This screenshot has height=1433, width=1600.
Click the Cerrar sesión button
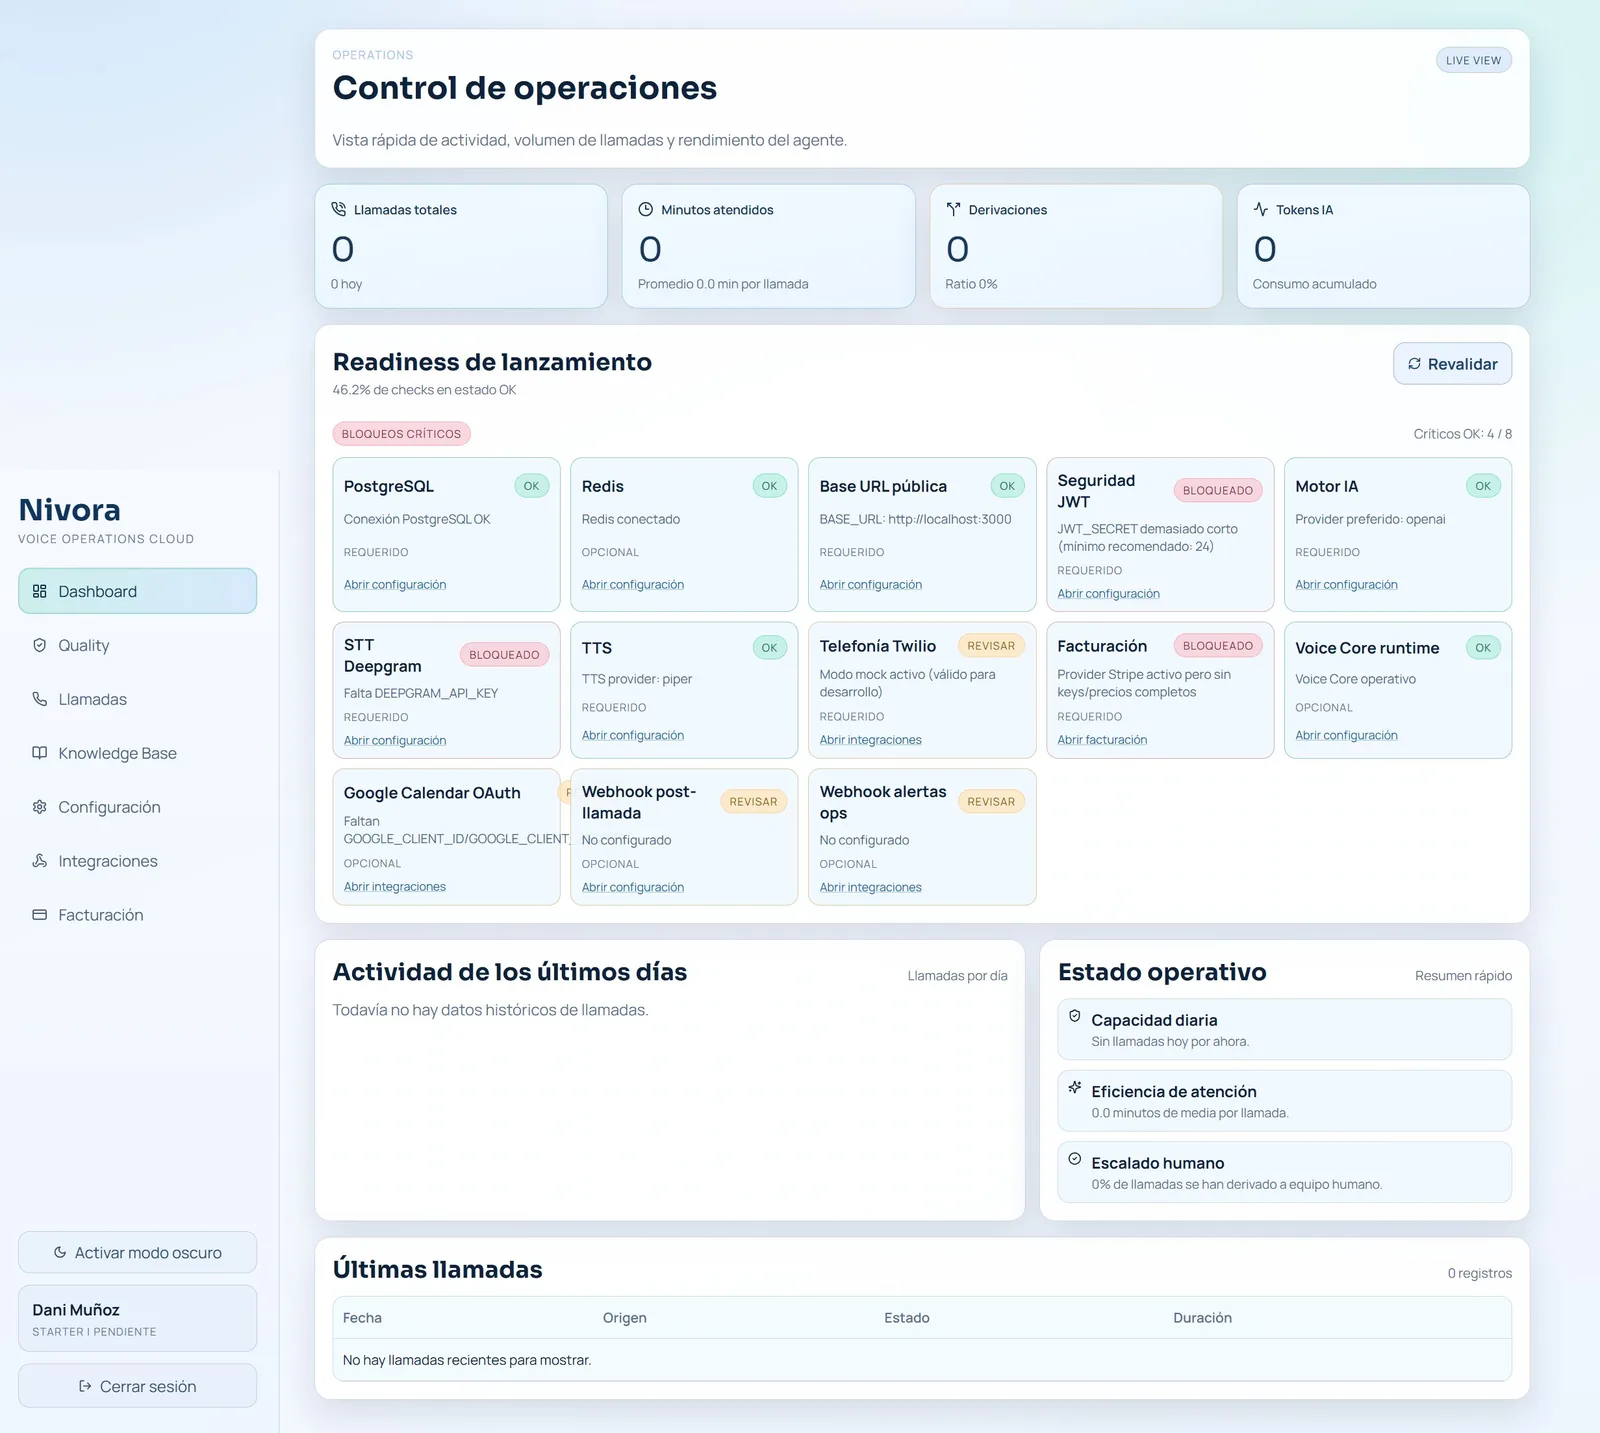(x=137, y=1386)
